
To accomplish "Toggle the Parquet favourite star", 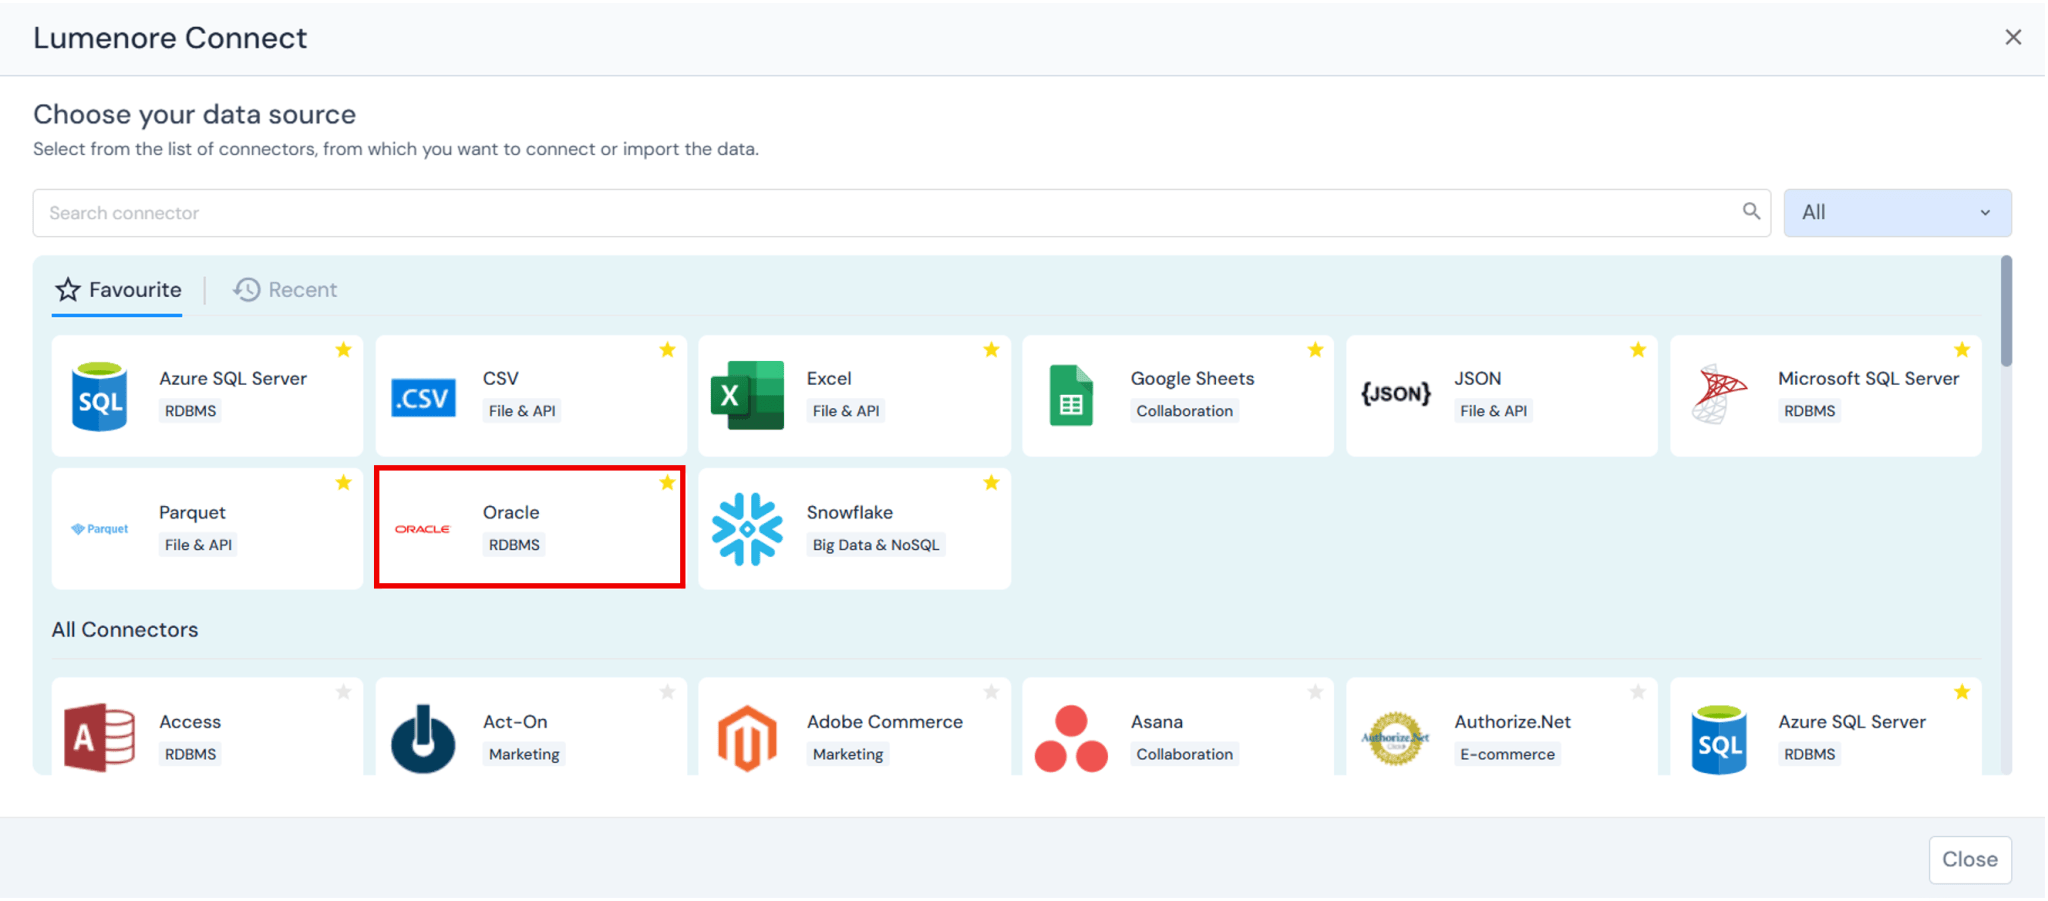I will pos(344,483).
